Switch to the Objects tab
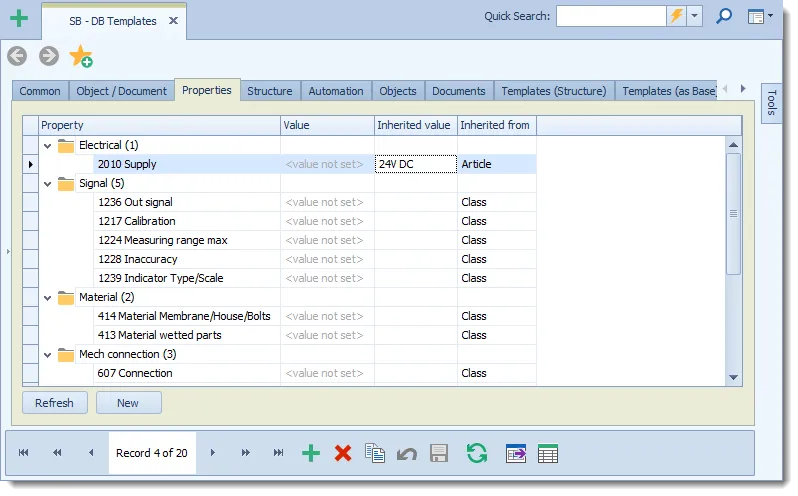 click(398, 91)
